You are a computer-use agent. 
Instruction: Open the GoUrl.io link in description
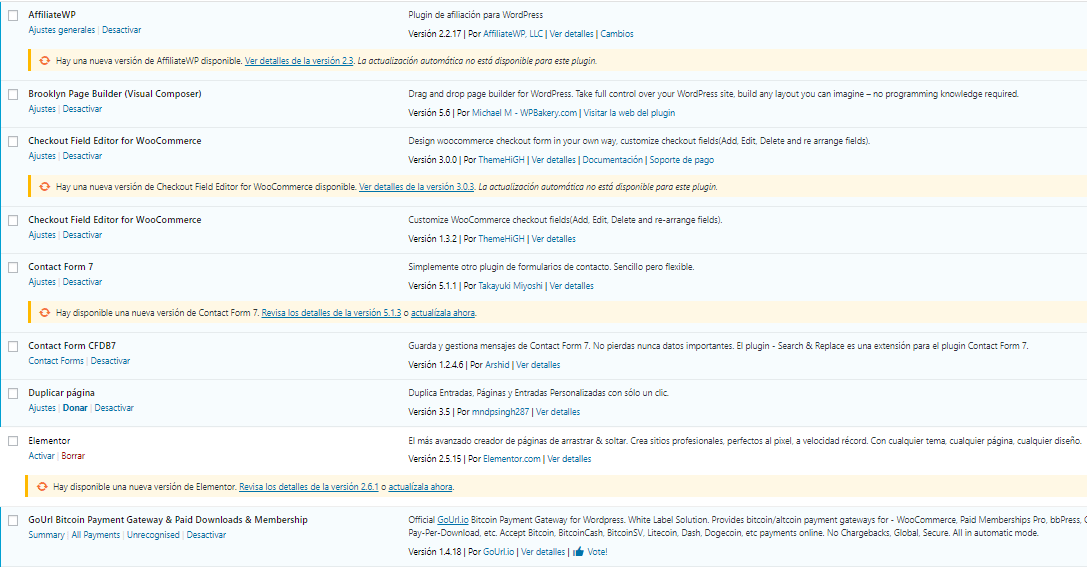pyautogui.click(x=453, y=521)
